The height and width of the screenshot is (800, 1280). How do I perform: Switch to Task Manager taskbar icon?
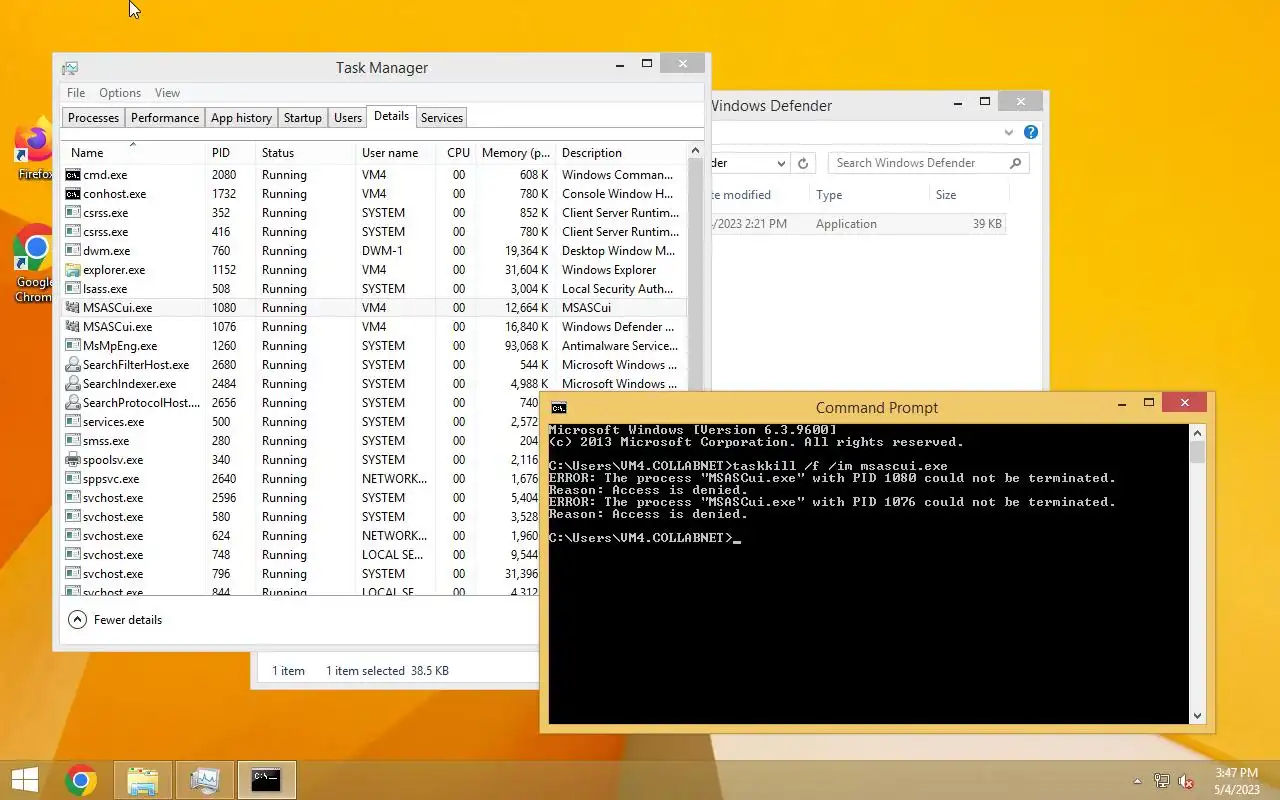205,780
